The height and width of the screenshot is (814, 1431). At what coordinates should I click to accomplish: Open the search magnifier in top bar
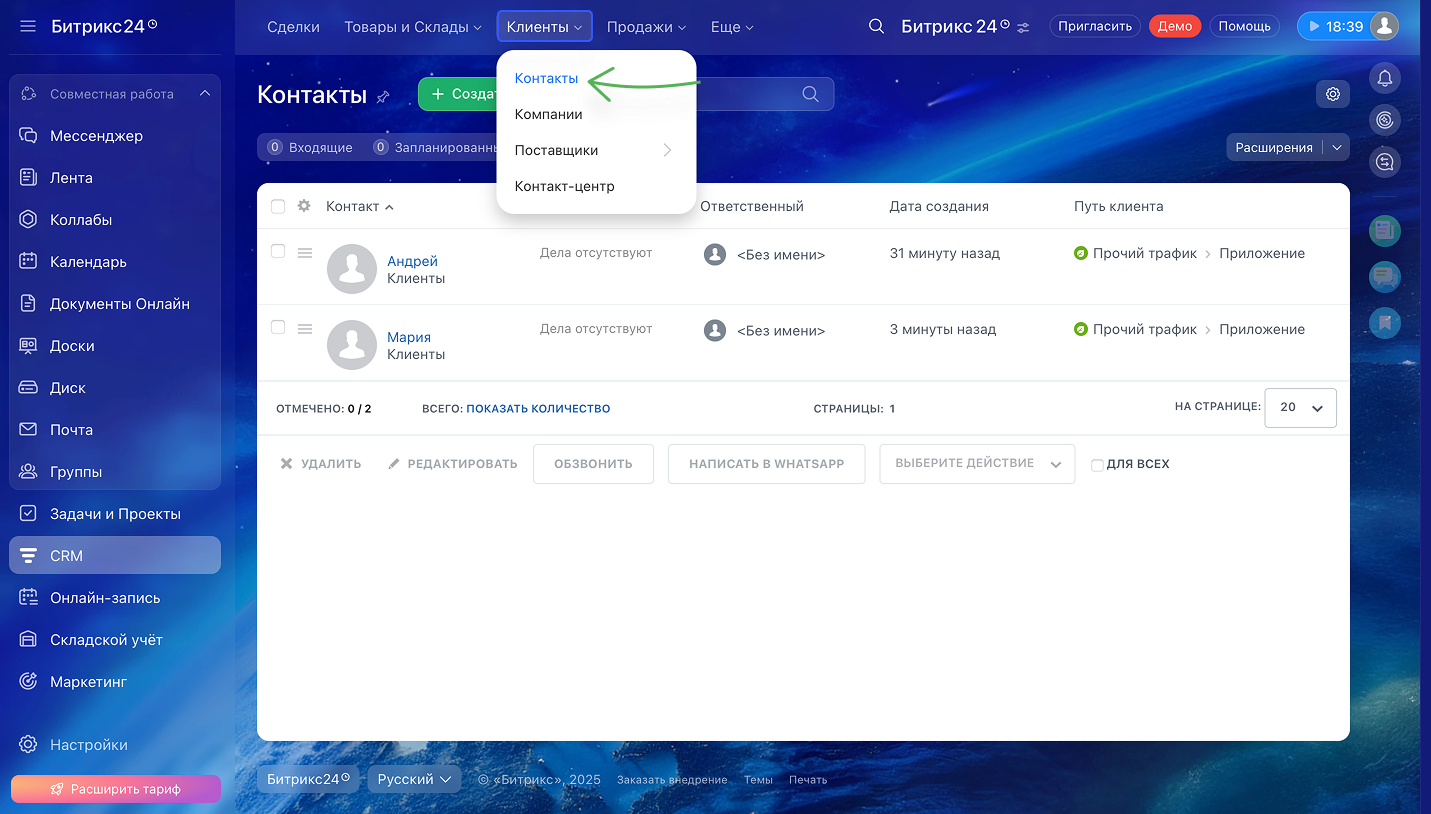click(x=876, y=27)
